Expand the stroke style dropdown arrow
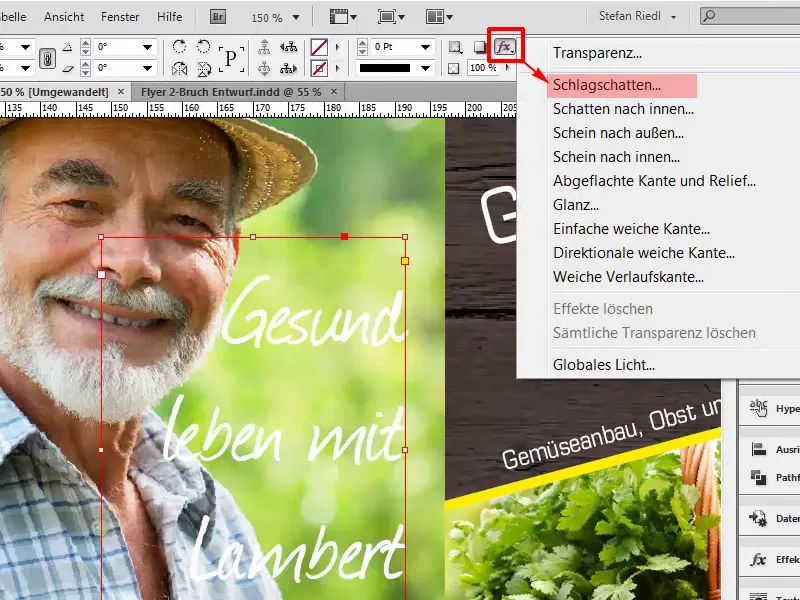This screenshot has height=600, width=800. click(425, 68)
